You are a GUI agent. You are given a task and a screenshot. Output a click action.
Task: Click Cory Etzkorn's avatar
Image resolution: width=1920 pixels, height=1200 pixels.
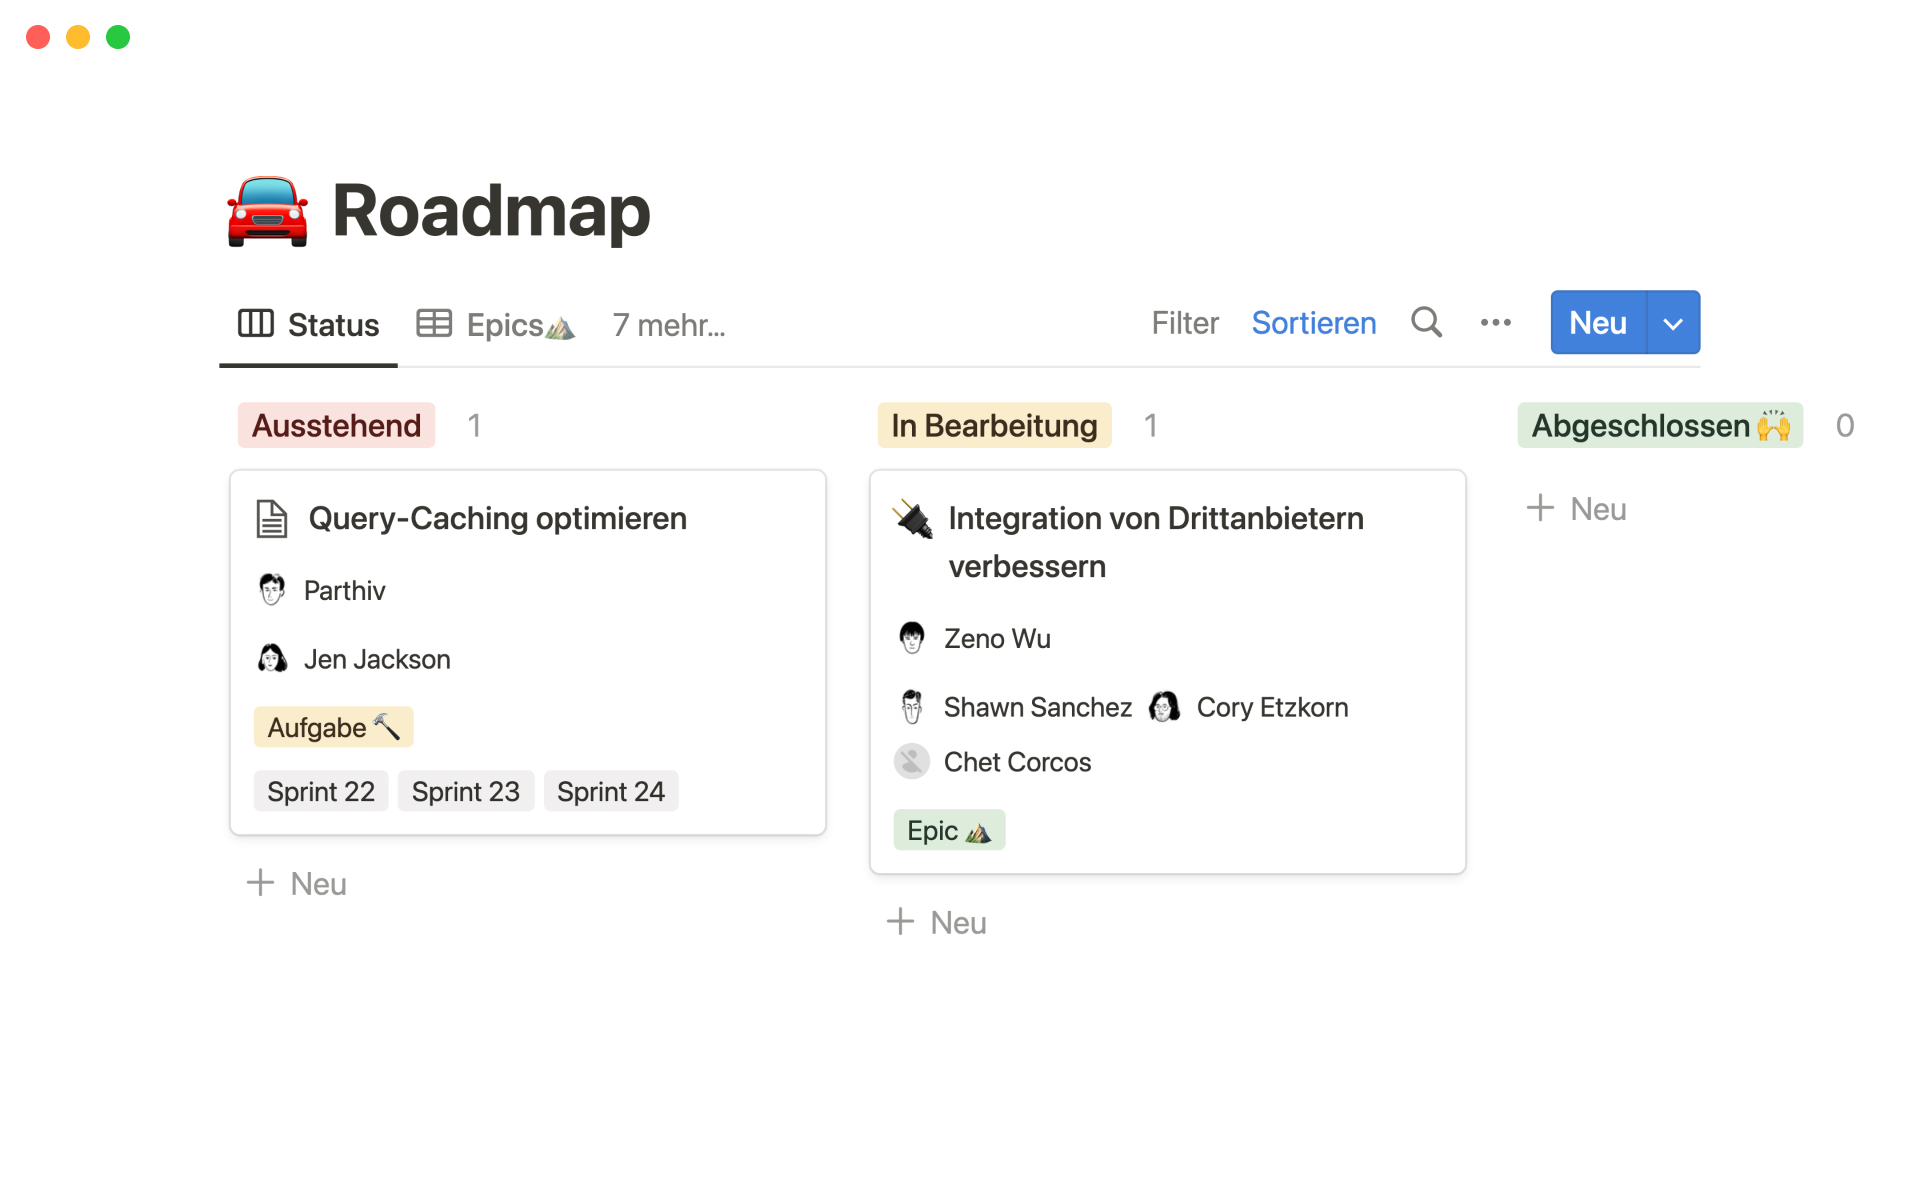tap(1165, 707)
